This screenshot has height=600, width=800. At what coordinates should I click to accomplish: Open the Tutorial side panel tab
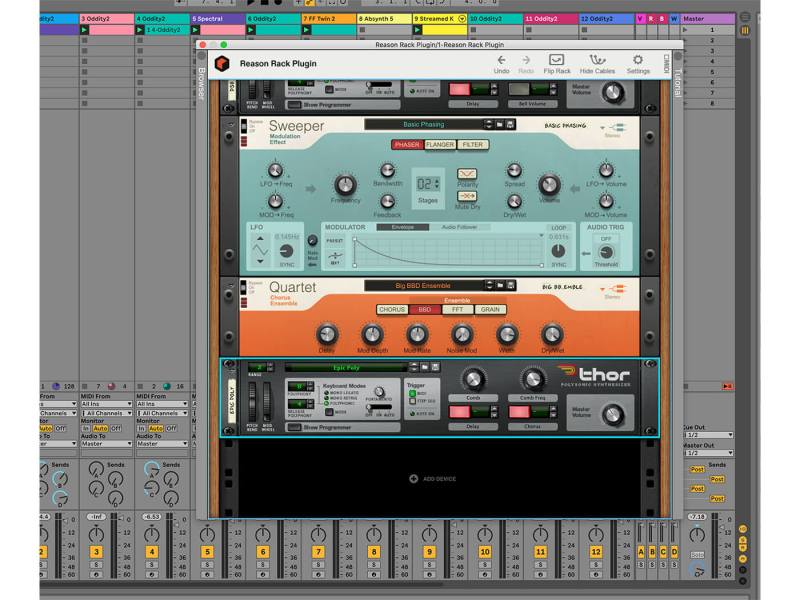pyautogui.click(x=678, y=83)
